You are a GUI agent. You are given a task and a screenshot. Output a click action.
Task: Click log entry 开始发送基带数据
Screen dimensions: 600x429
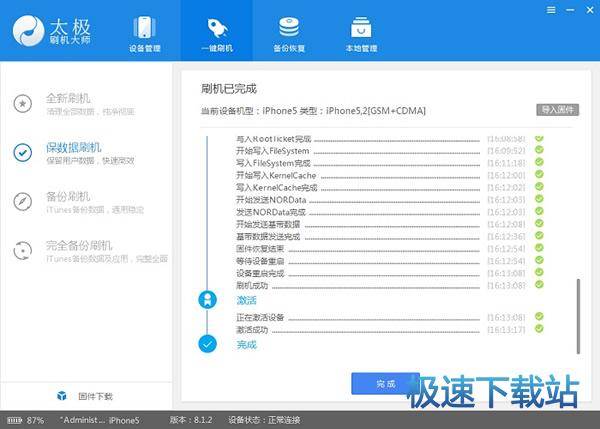tap(268, 224)
